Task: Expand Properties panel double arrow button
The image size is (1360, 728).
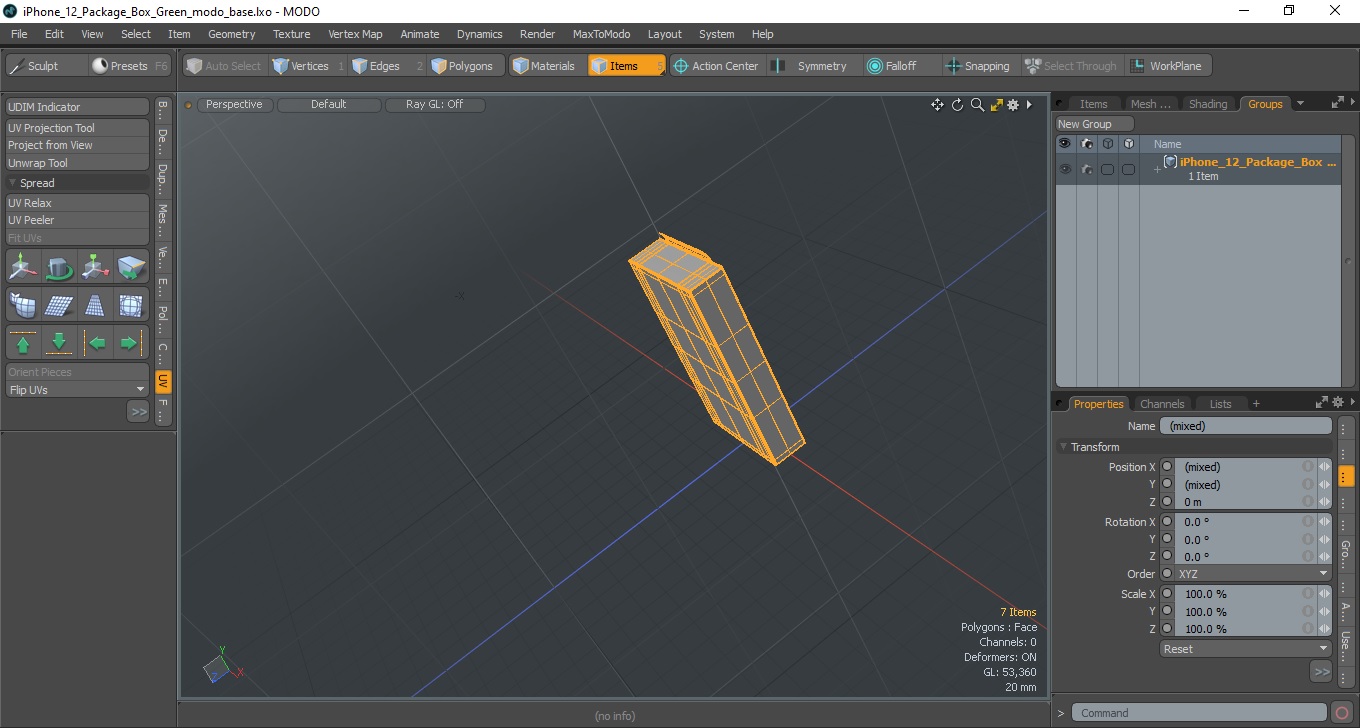Action: click(1321, 672)
